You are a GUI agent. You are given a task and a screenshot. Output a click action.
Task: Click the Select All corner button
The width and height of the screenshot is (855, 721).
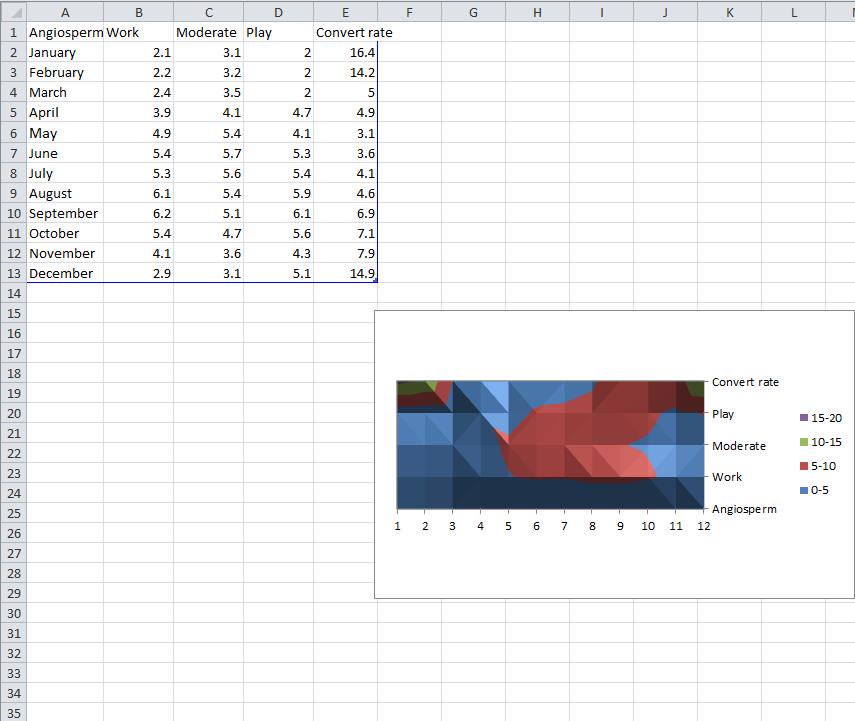tap(13, 11)
